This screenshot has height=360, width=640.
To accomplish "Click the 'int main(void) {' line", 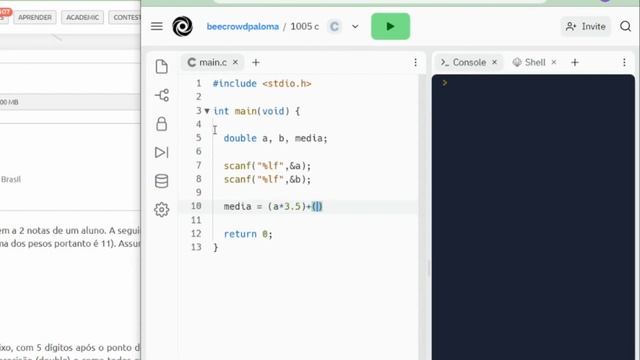I will 256,111.
